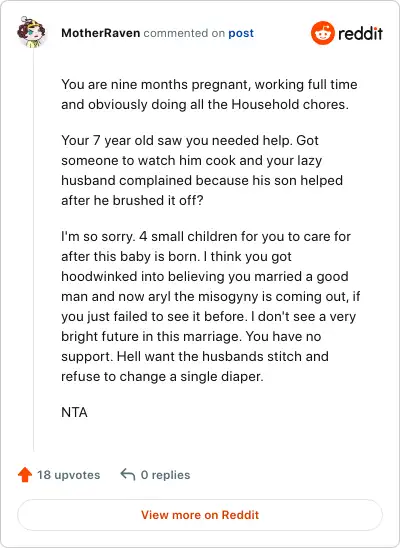This screenshot has height=548, width=400.
Task: Select the 'Your 7 year old' paragraph
Action: tap(202, 170)
